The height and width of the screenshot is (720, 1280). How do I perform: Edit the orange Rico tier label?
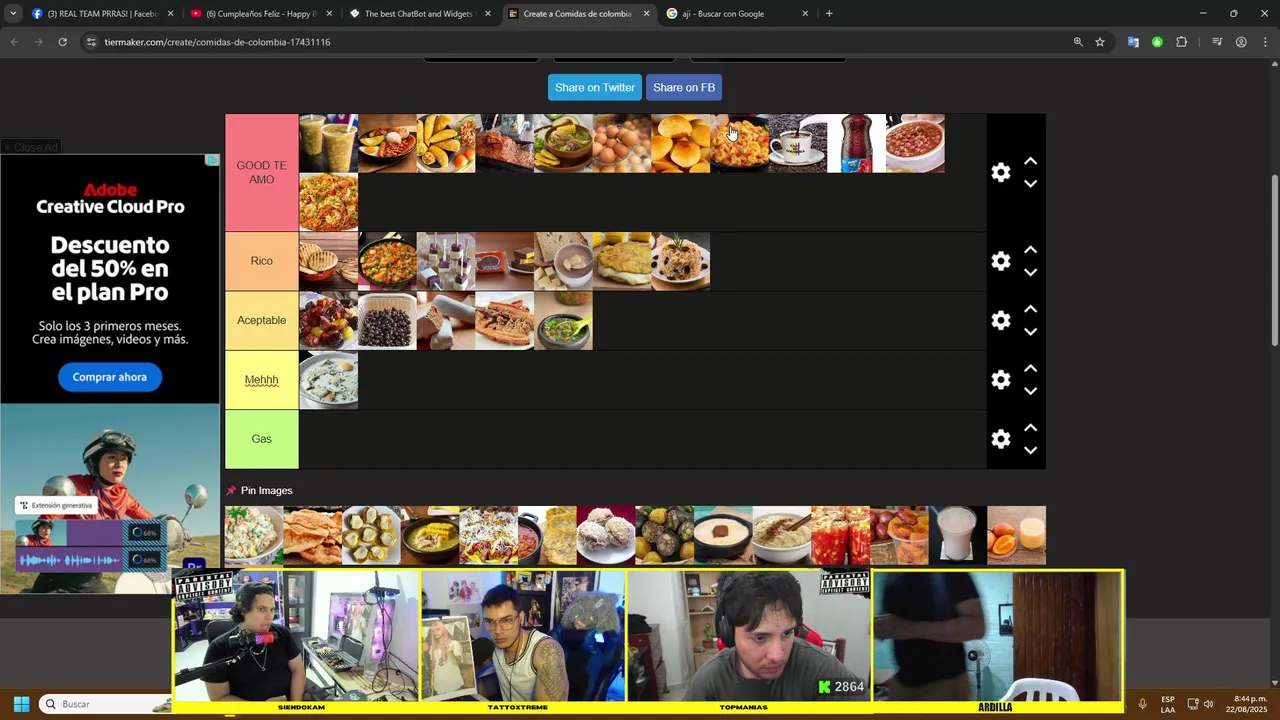[261, 261]
